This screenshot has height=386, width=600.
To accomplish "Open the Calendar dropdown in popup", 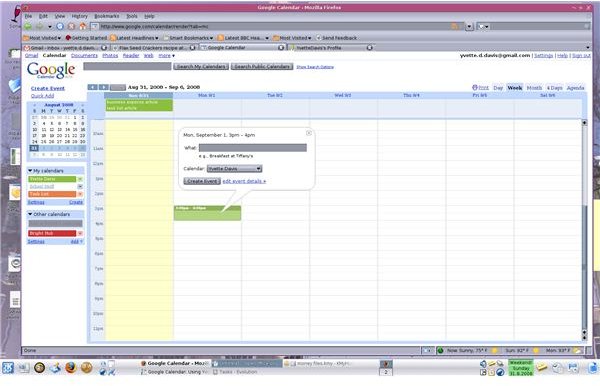I will (235, 169).
